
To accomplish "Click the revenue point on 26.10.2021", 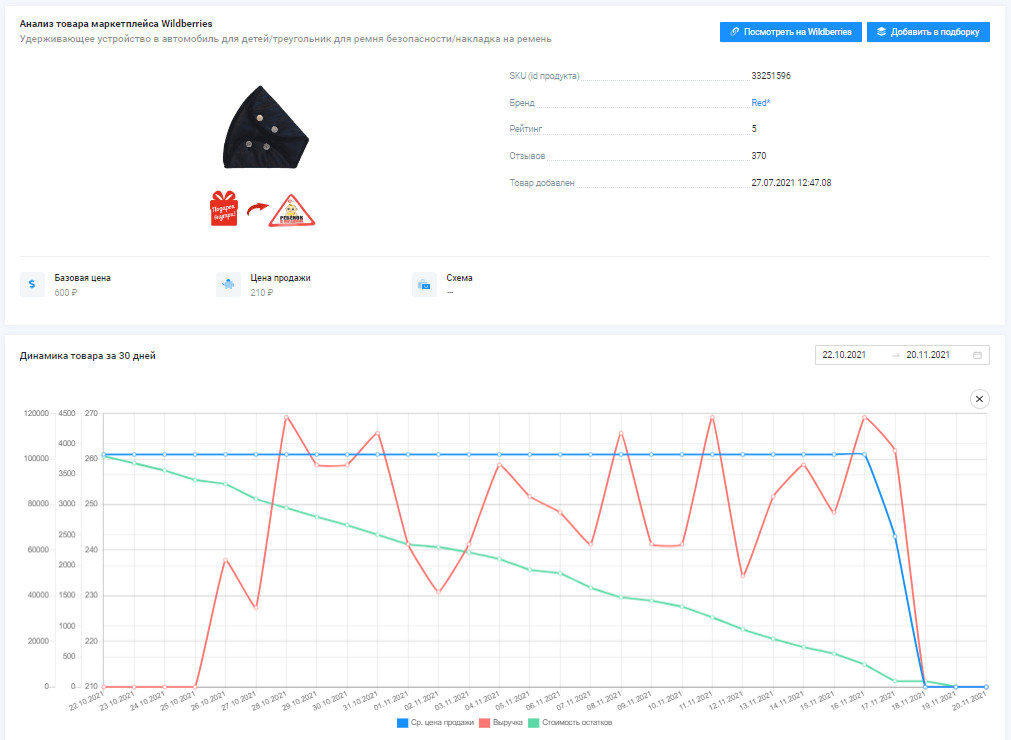I will [x=225, y=560].
